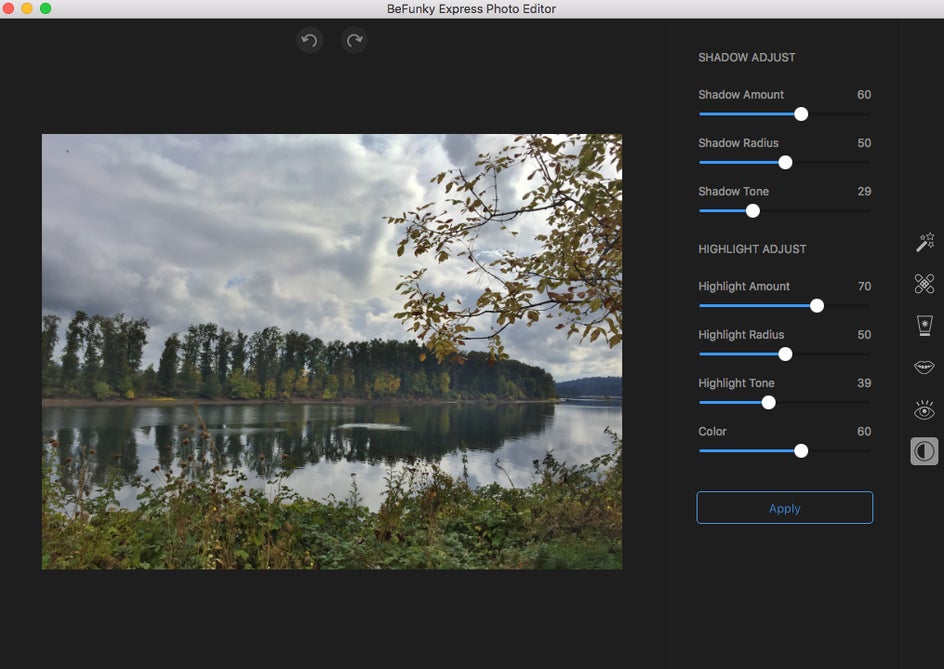Click the Highlight Amount slider handle

click(816, 305)
